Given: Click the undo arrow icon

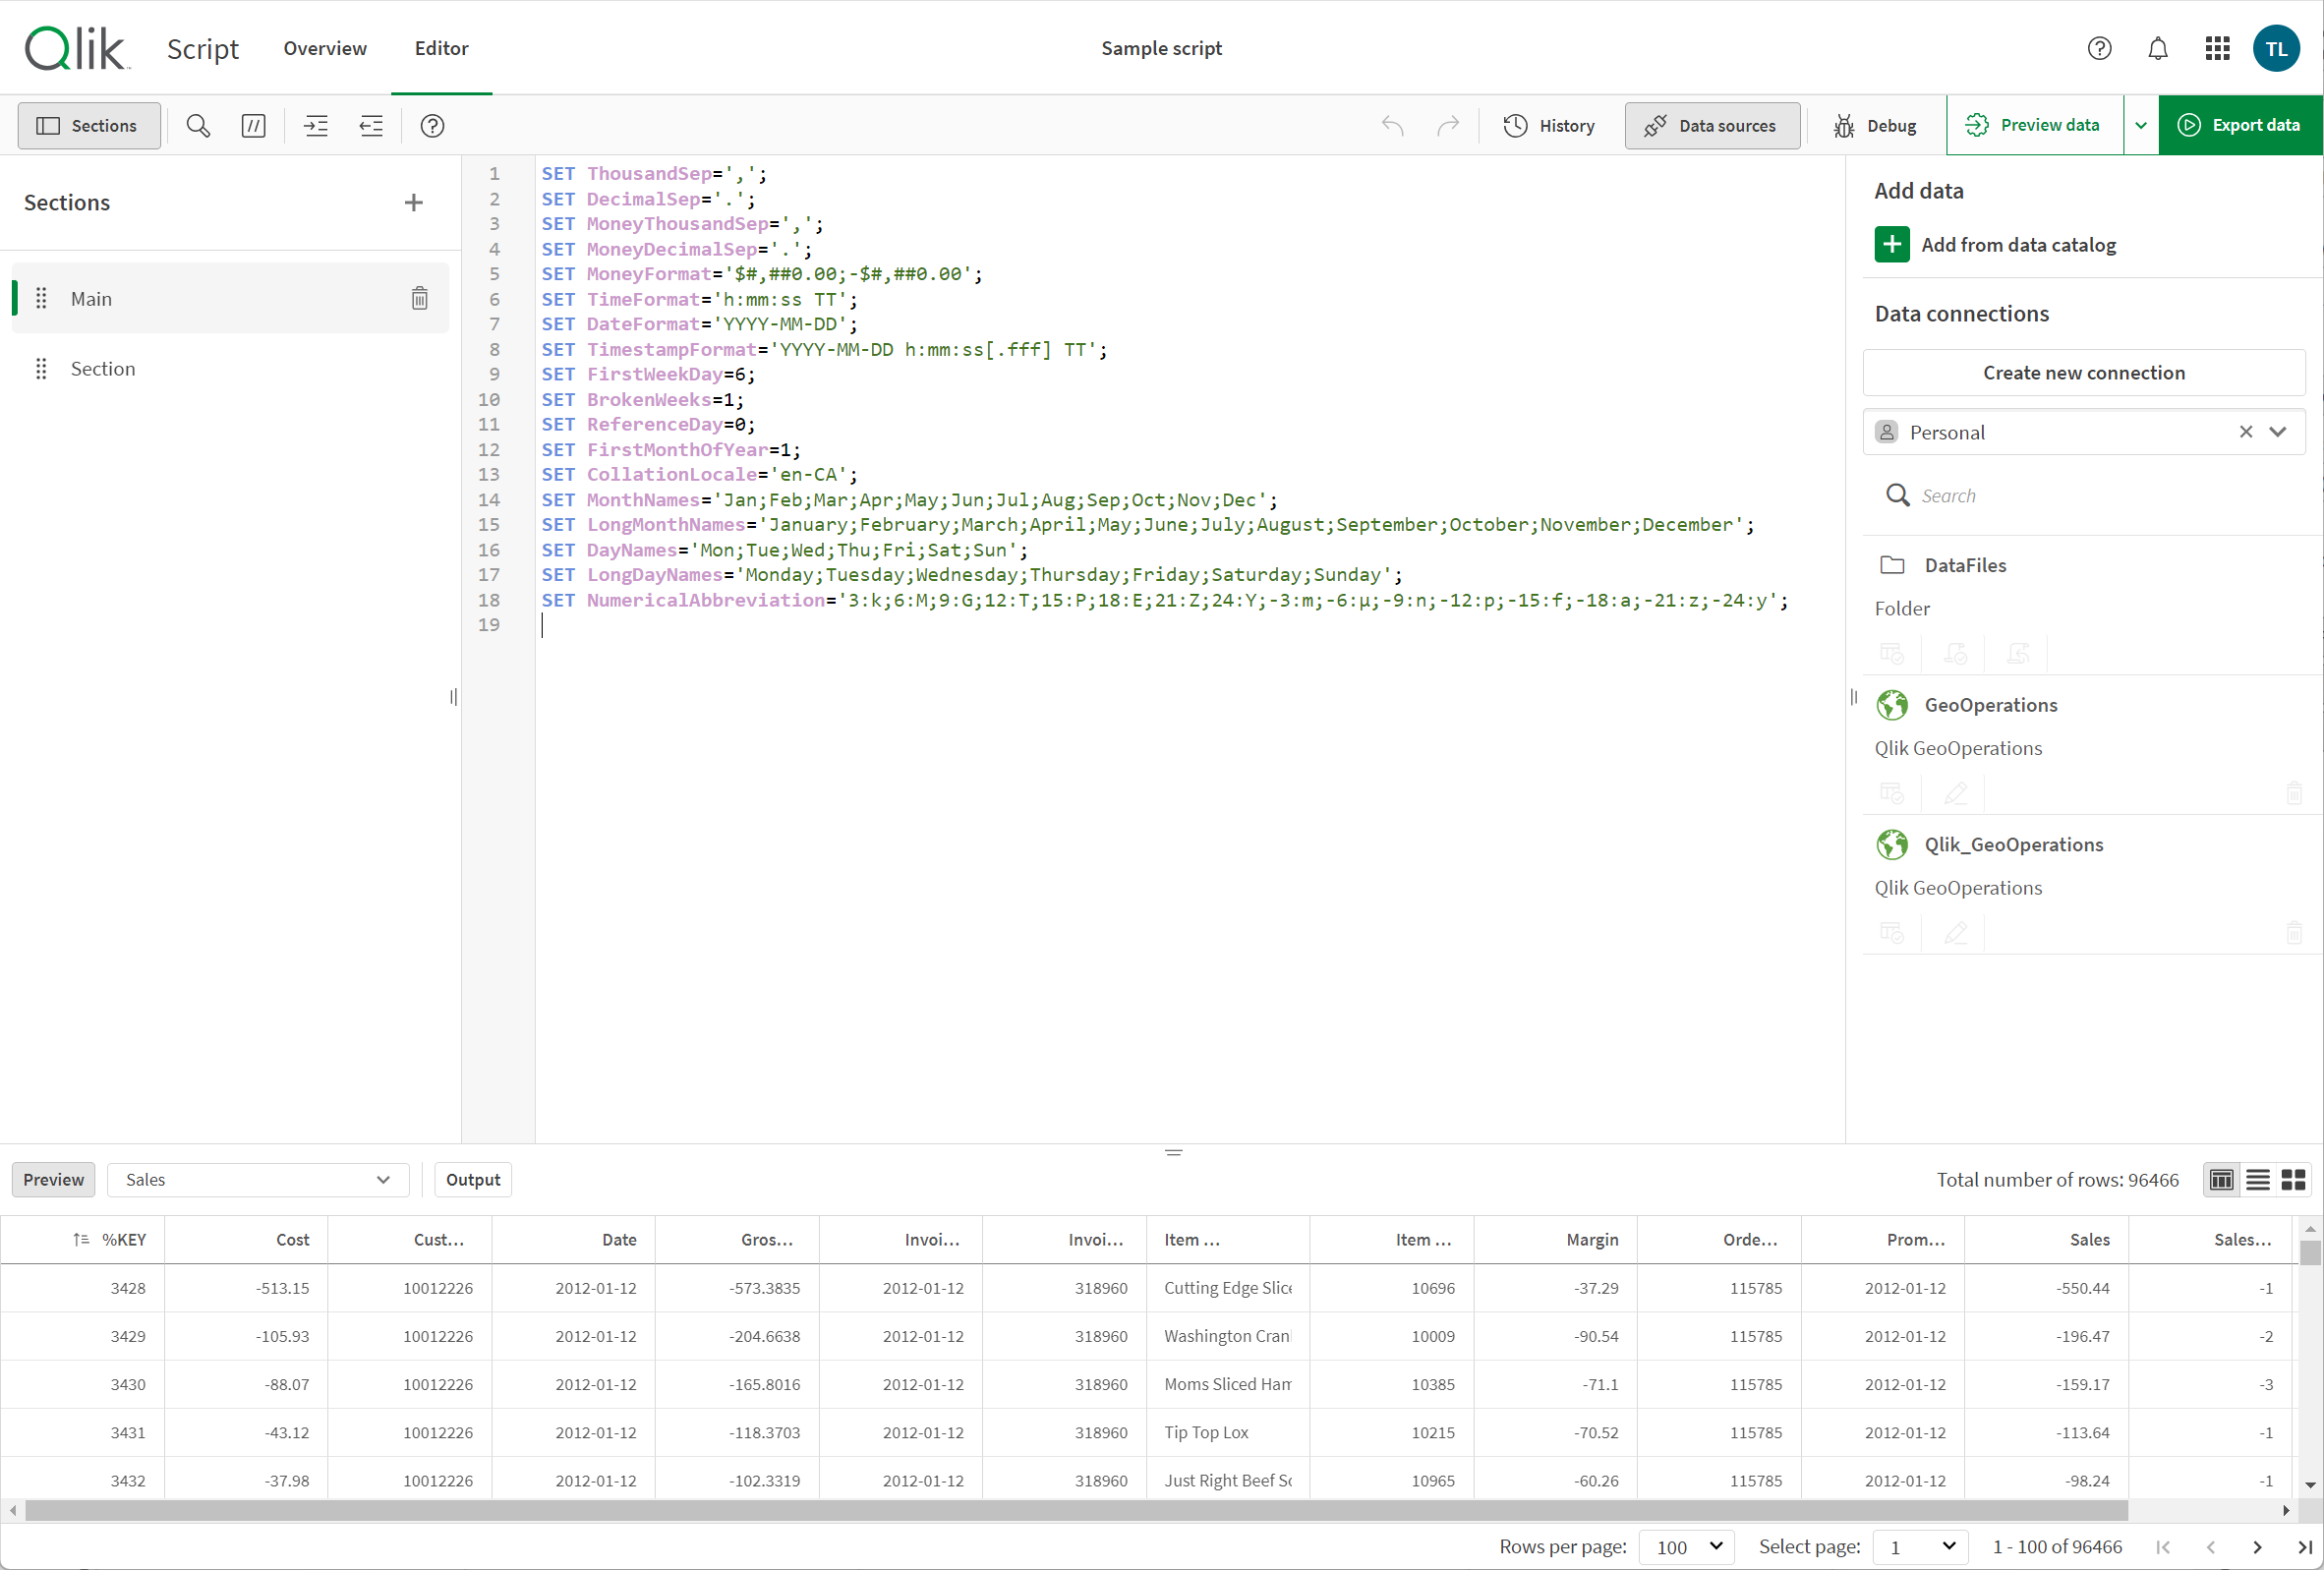Looking at the screenshot, I should [x=1392, y=125].
